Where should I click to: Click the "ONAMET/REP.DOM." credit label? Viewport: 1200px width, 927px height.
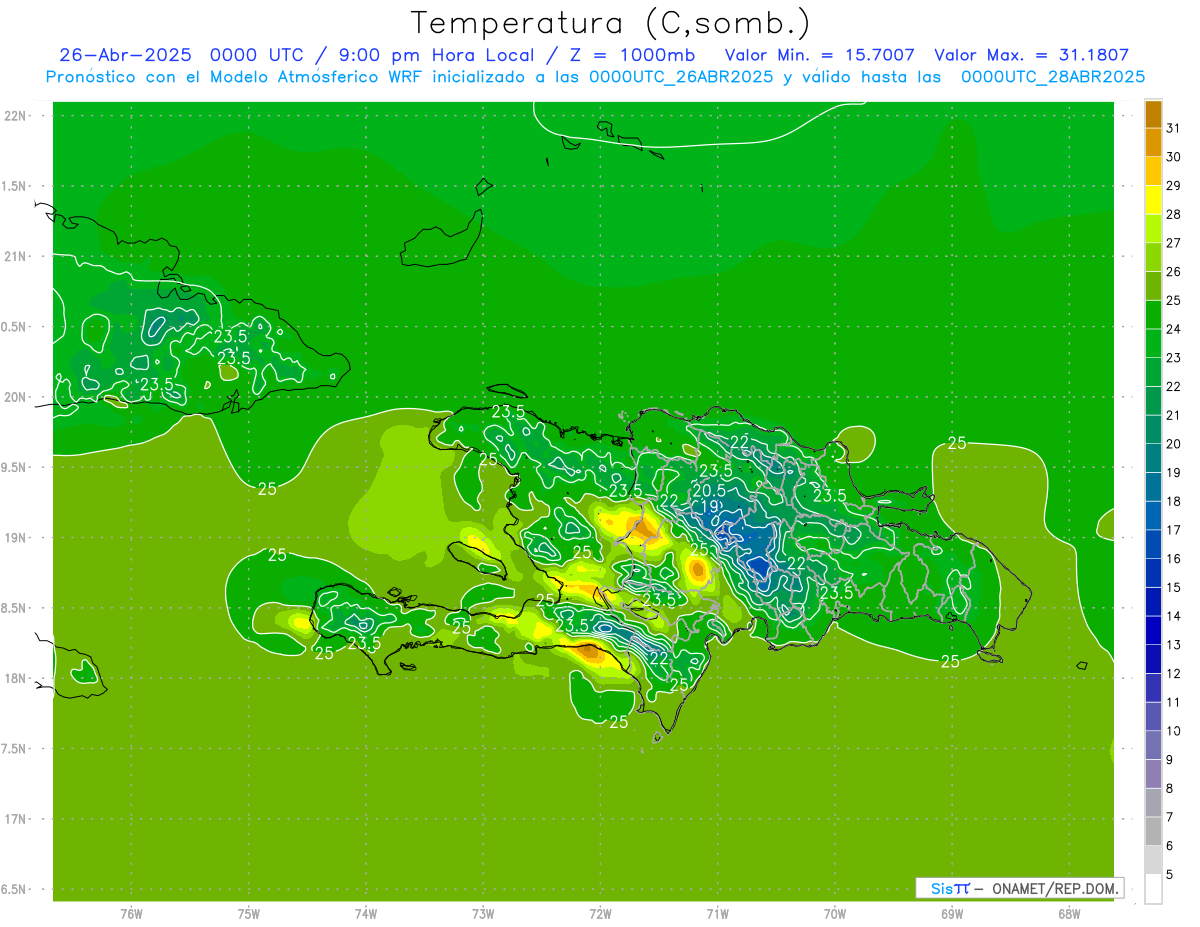(1057, 888)
